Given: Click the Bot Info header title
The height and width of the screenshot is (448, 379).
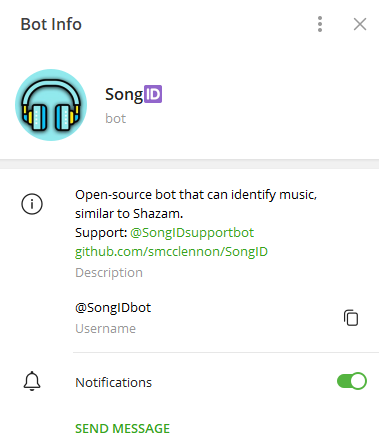Looking at the screenshot, I should (x=51, y=24).
